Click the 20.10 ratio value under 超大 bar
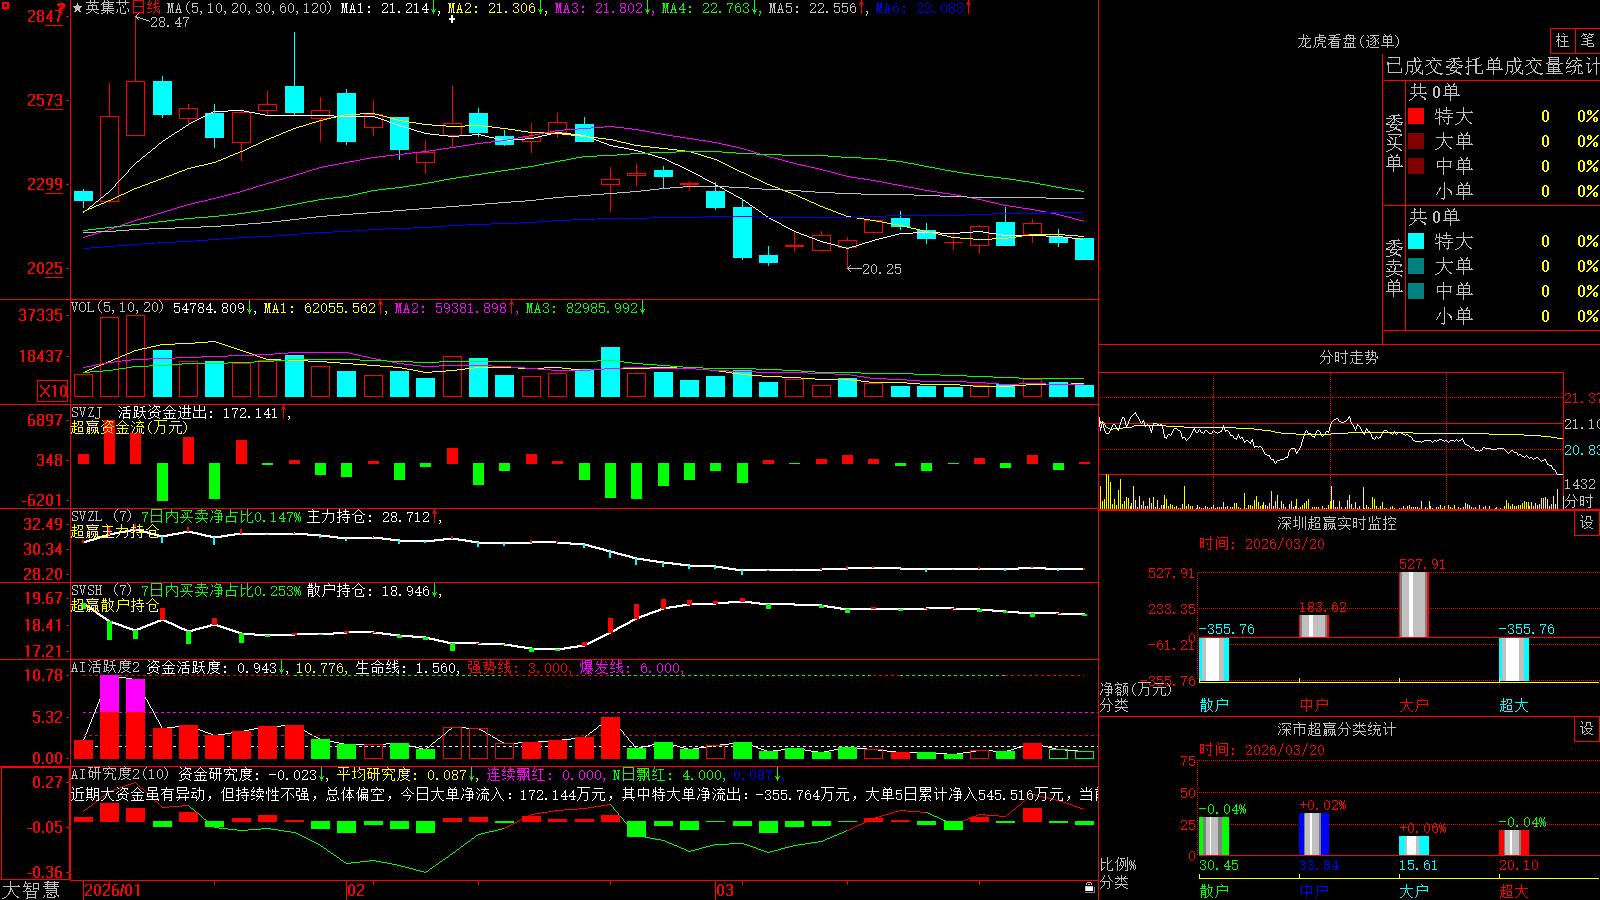Viewport: 1600px width, 900px height. pos(1519,865)
